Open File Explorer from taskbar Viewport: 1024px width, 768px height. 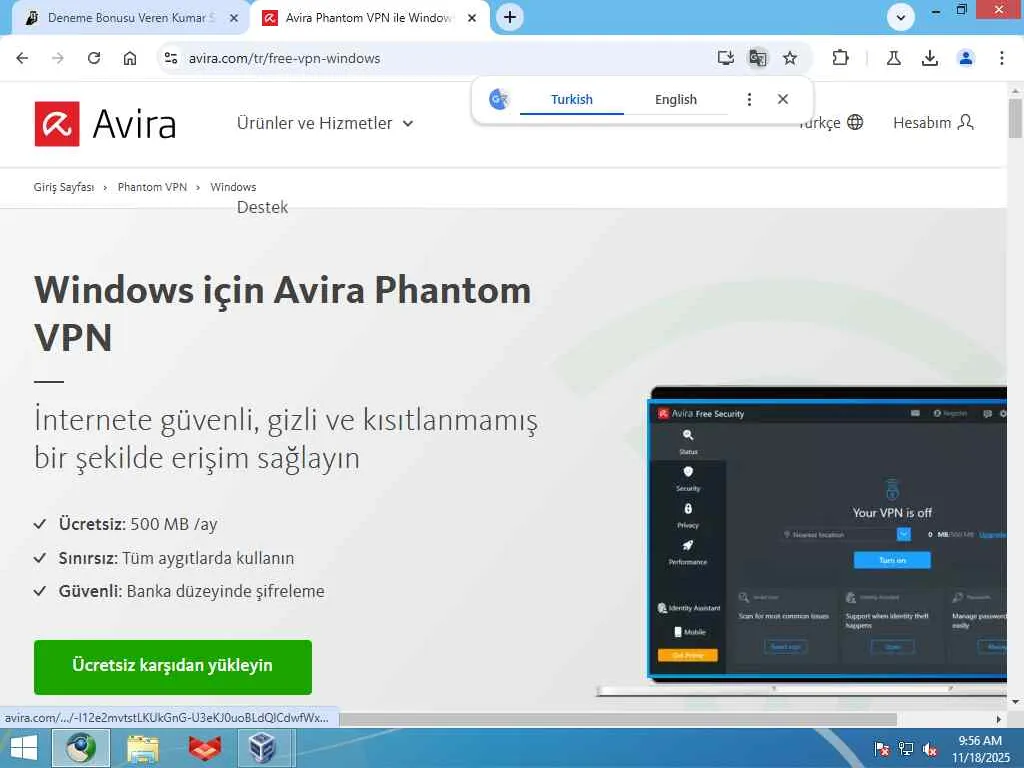142,748
